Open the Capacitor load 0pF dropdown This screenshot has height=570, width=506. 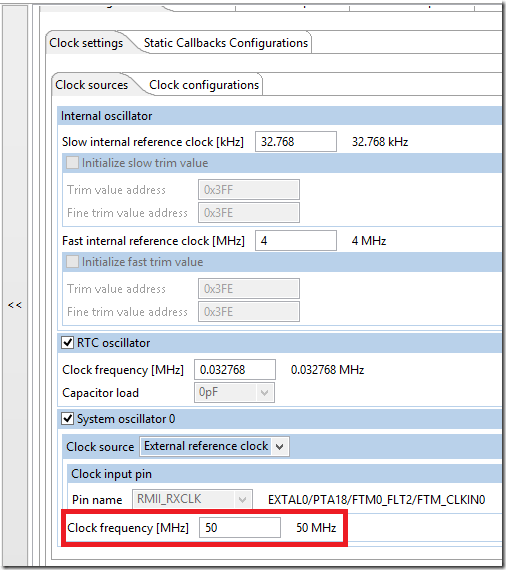coord(234,392)
